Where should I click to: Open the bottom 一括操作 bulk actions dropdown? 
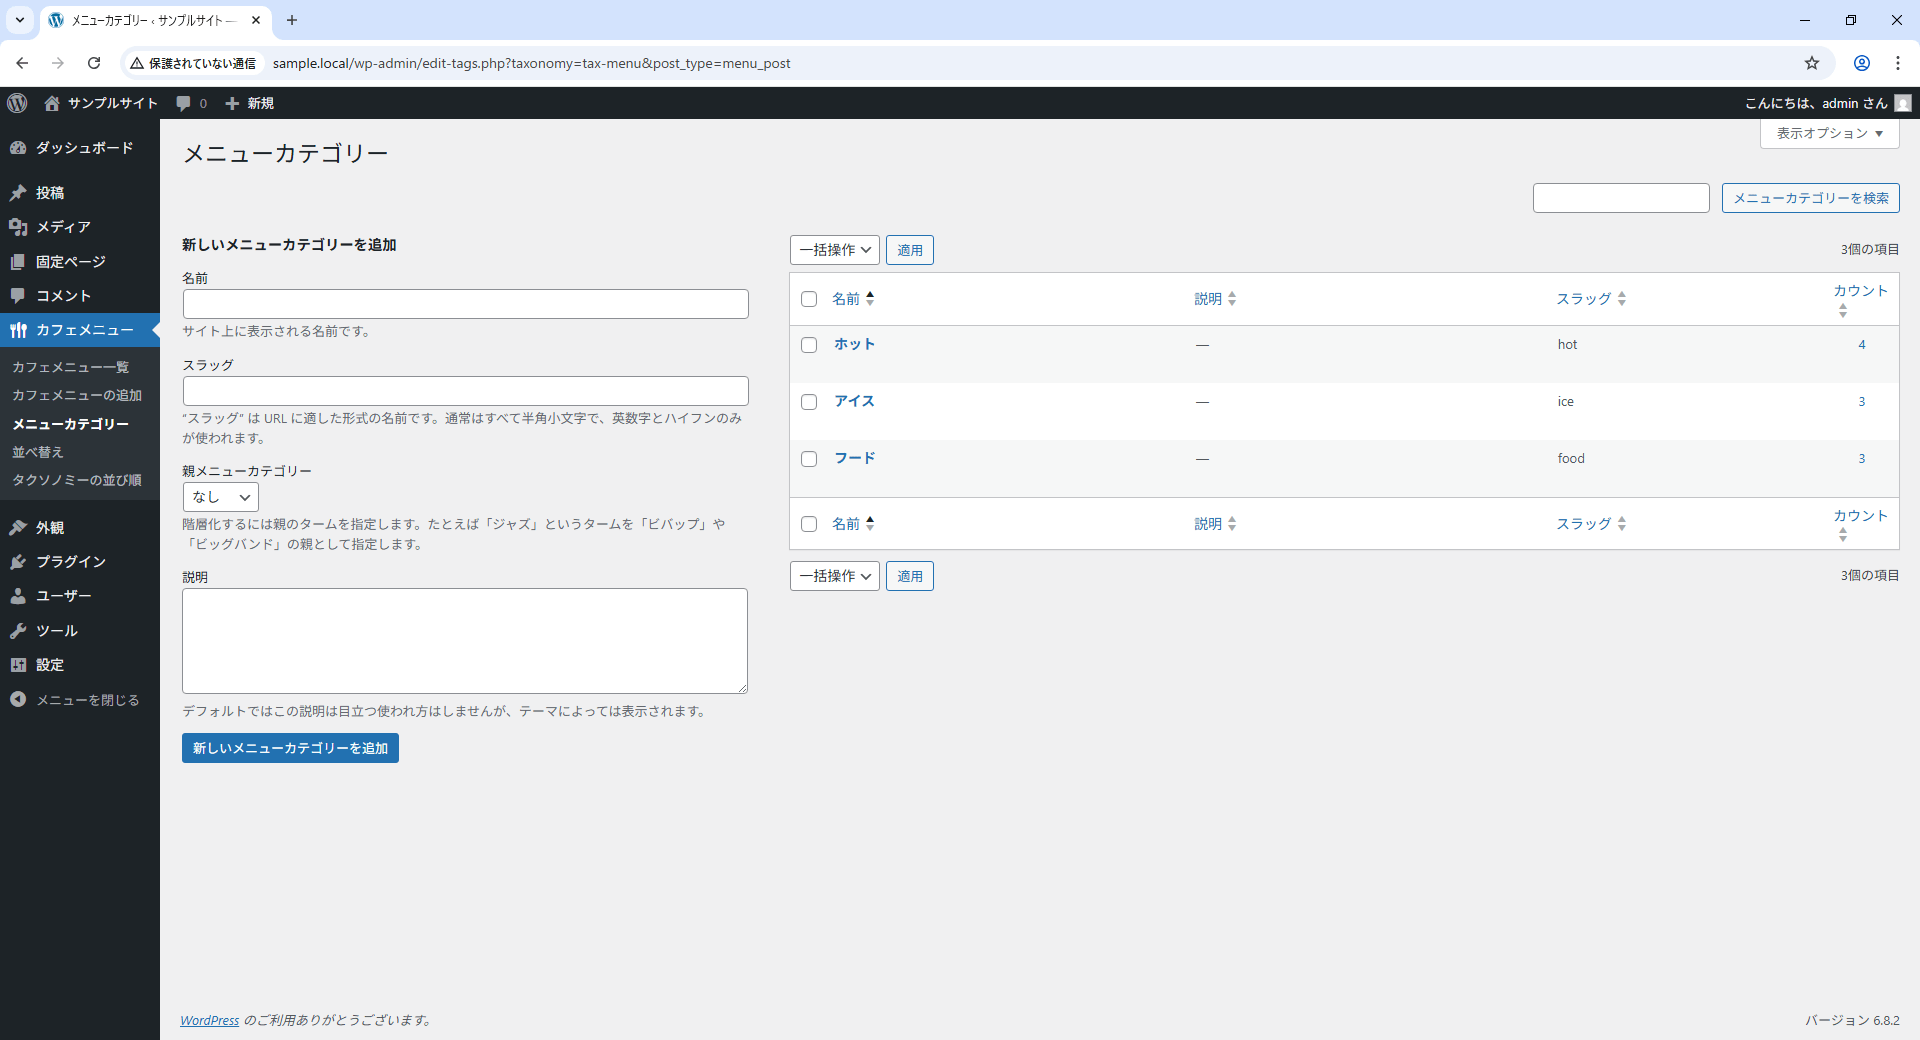835,576
